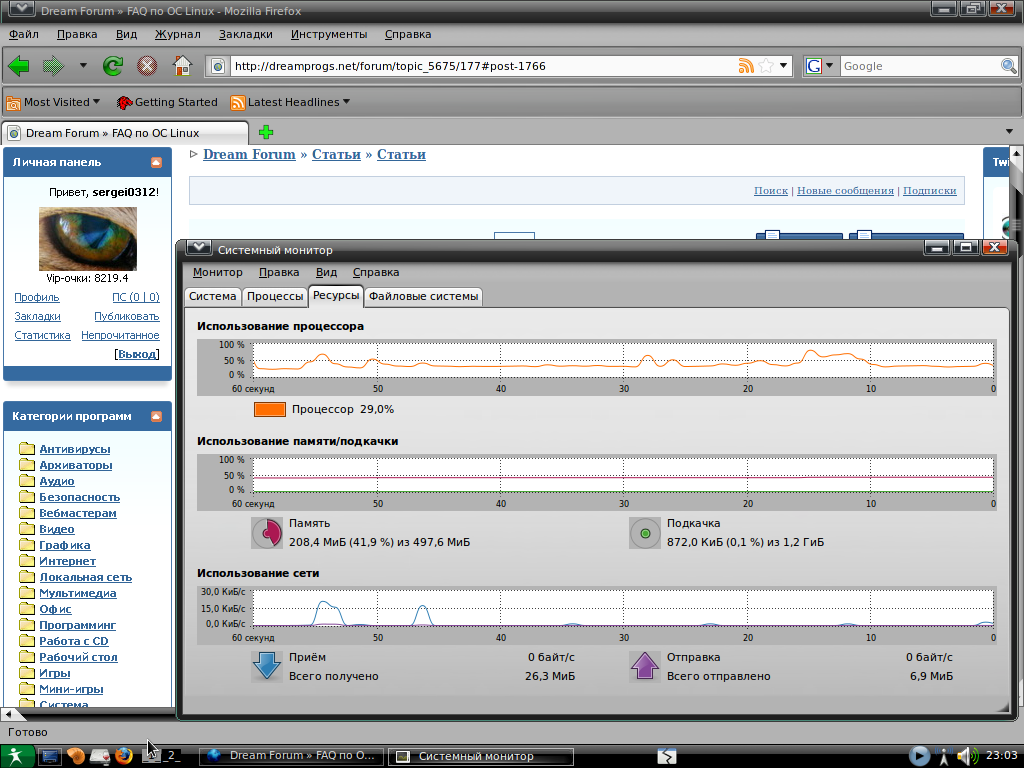Switch to the Процессы tab
Image resolution: width=1024 pixels, height=768 pixels.
tap(275, 296)
